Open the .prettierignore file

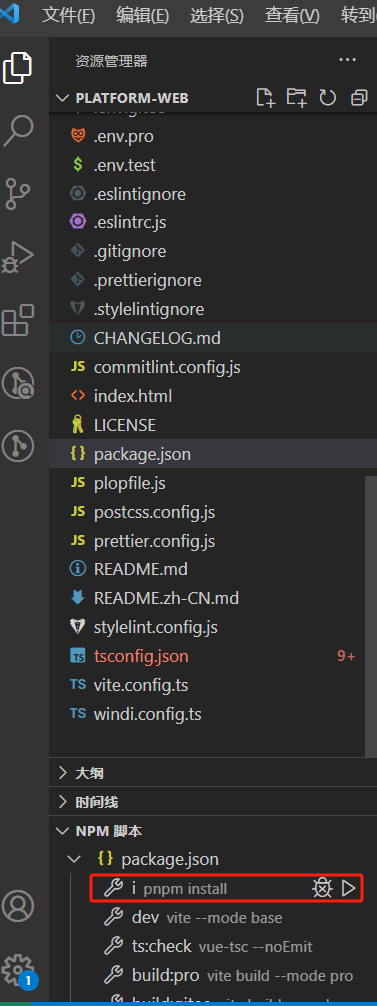click(x=213, y=280)
